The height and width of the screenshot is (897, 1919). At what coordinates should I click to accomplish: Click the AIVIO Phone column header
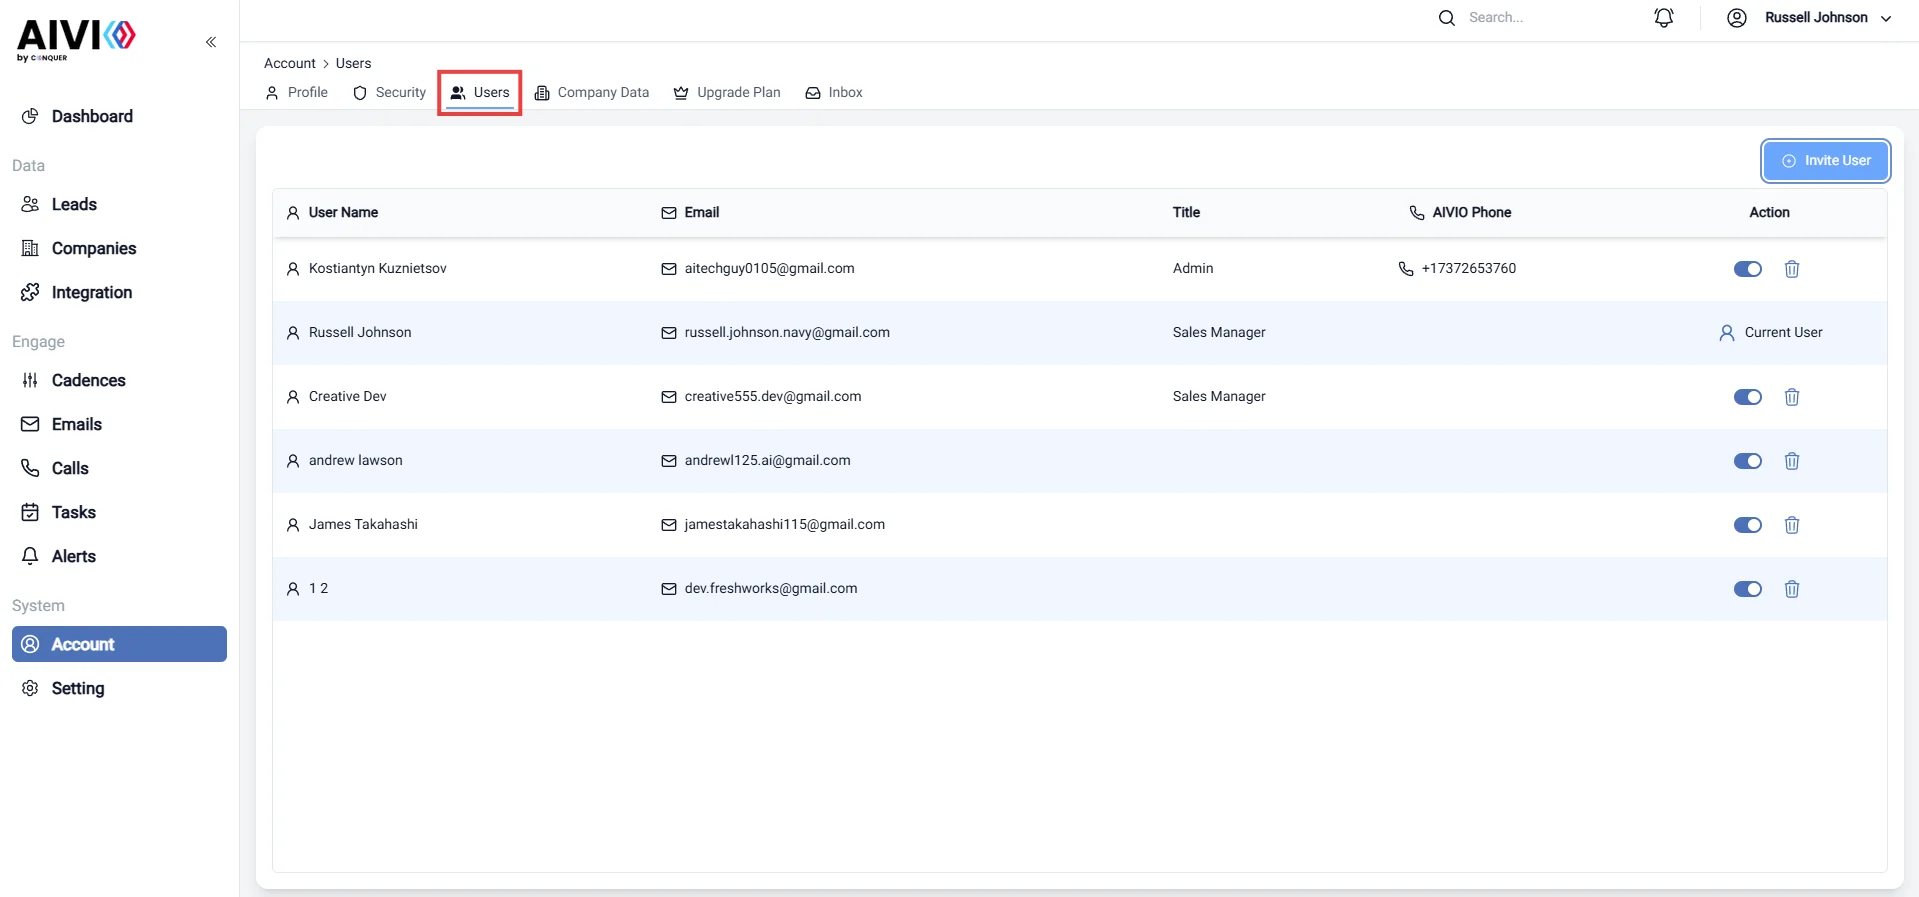tap(1471, 212)
